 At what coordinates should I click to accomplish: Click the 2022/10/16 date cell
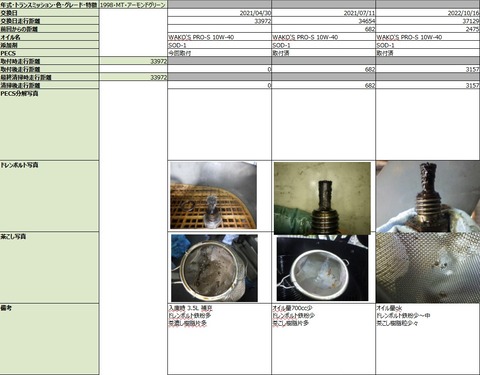pyautogui.click(x=428, y=13)
